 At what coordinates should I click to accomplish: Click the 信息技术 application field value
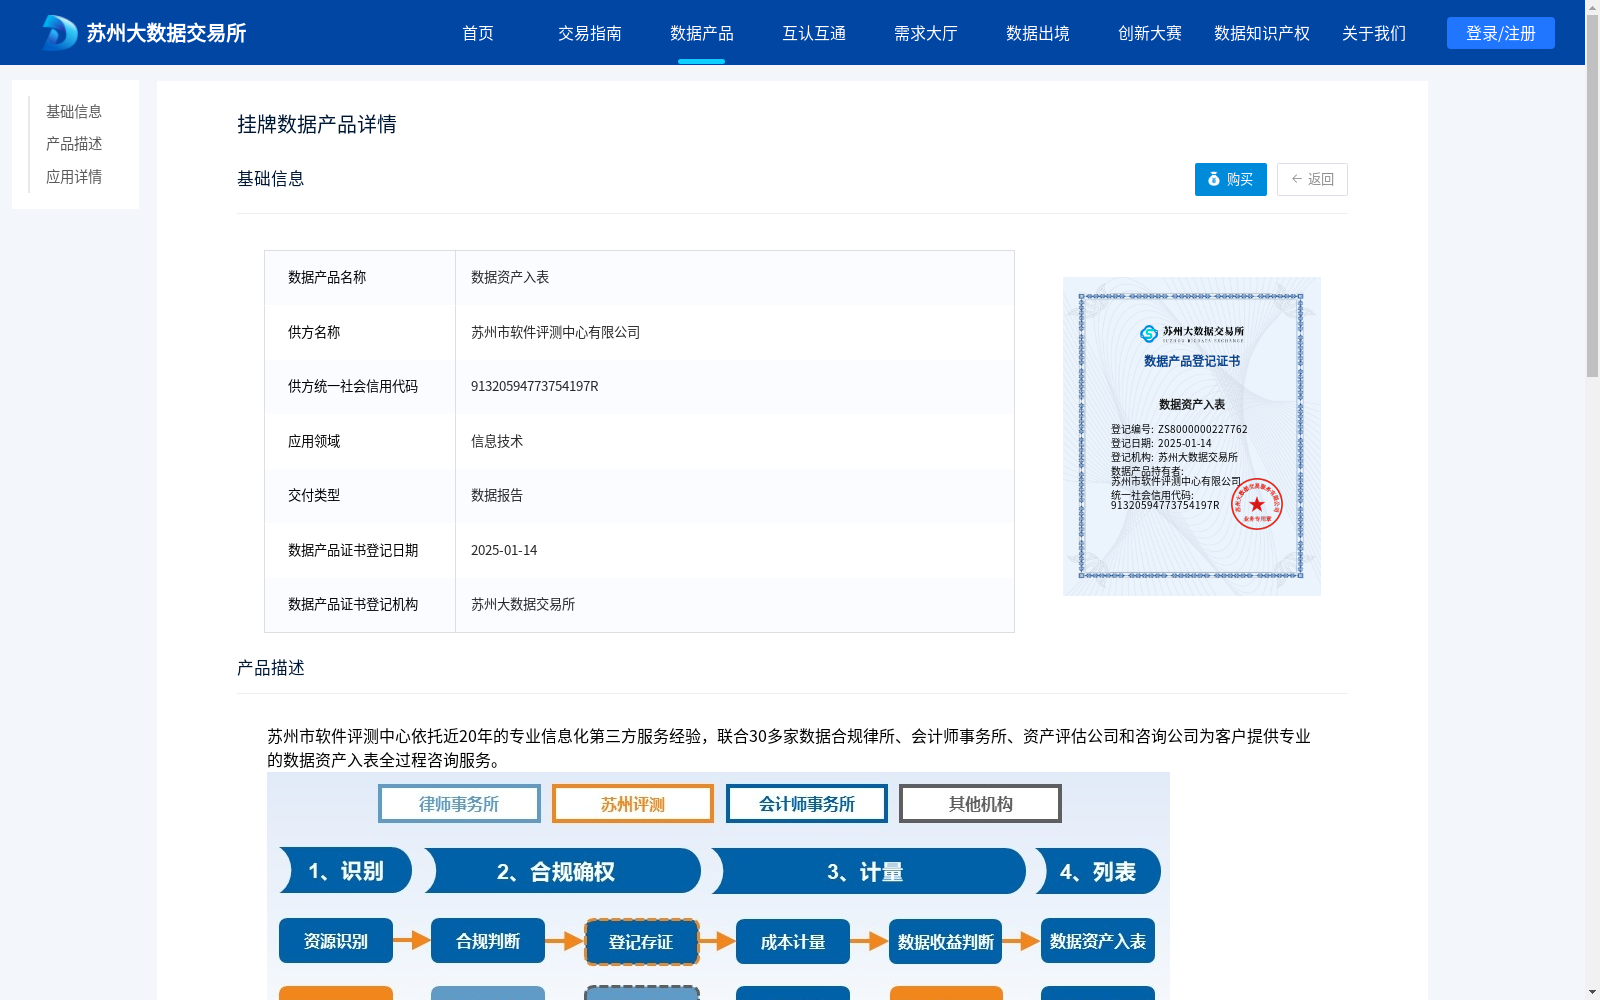(497, 441)
